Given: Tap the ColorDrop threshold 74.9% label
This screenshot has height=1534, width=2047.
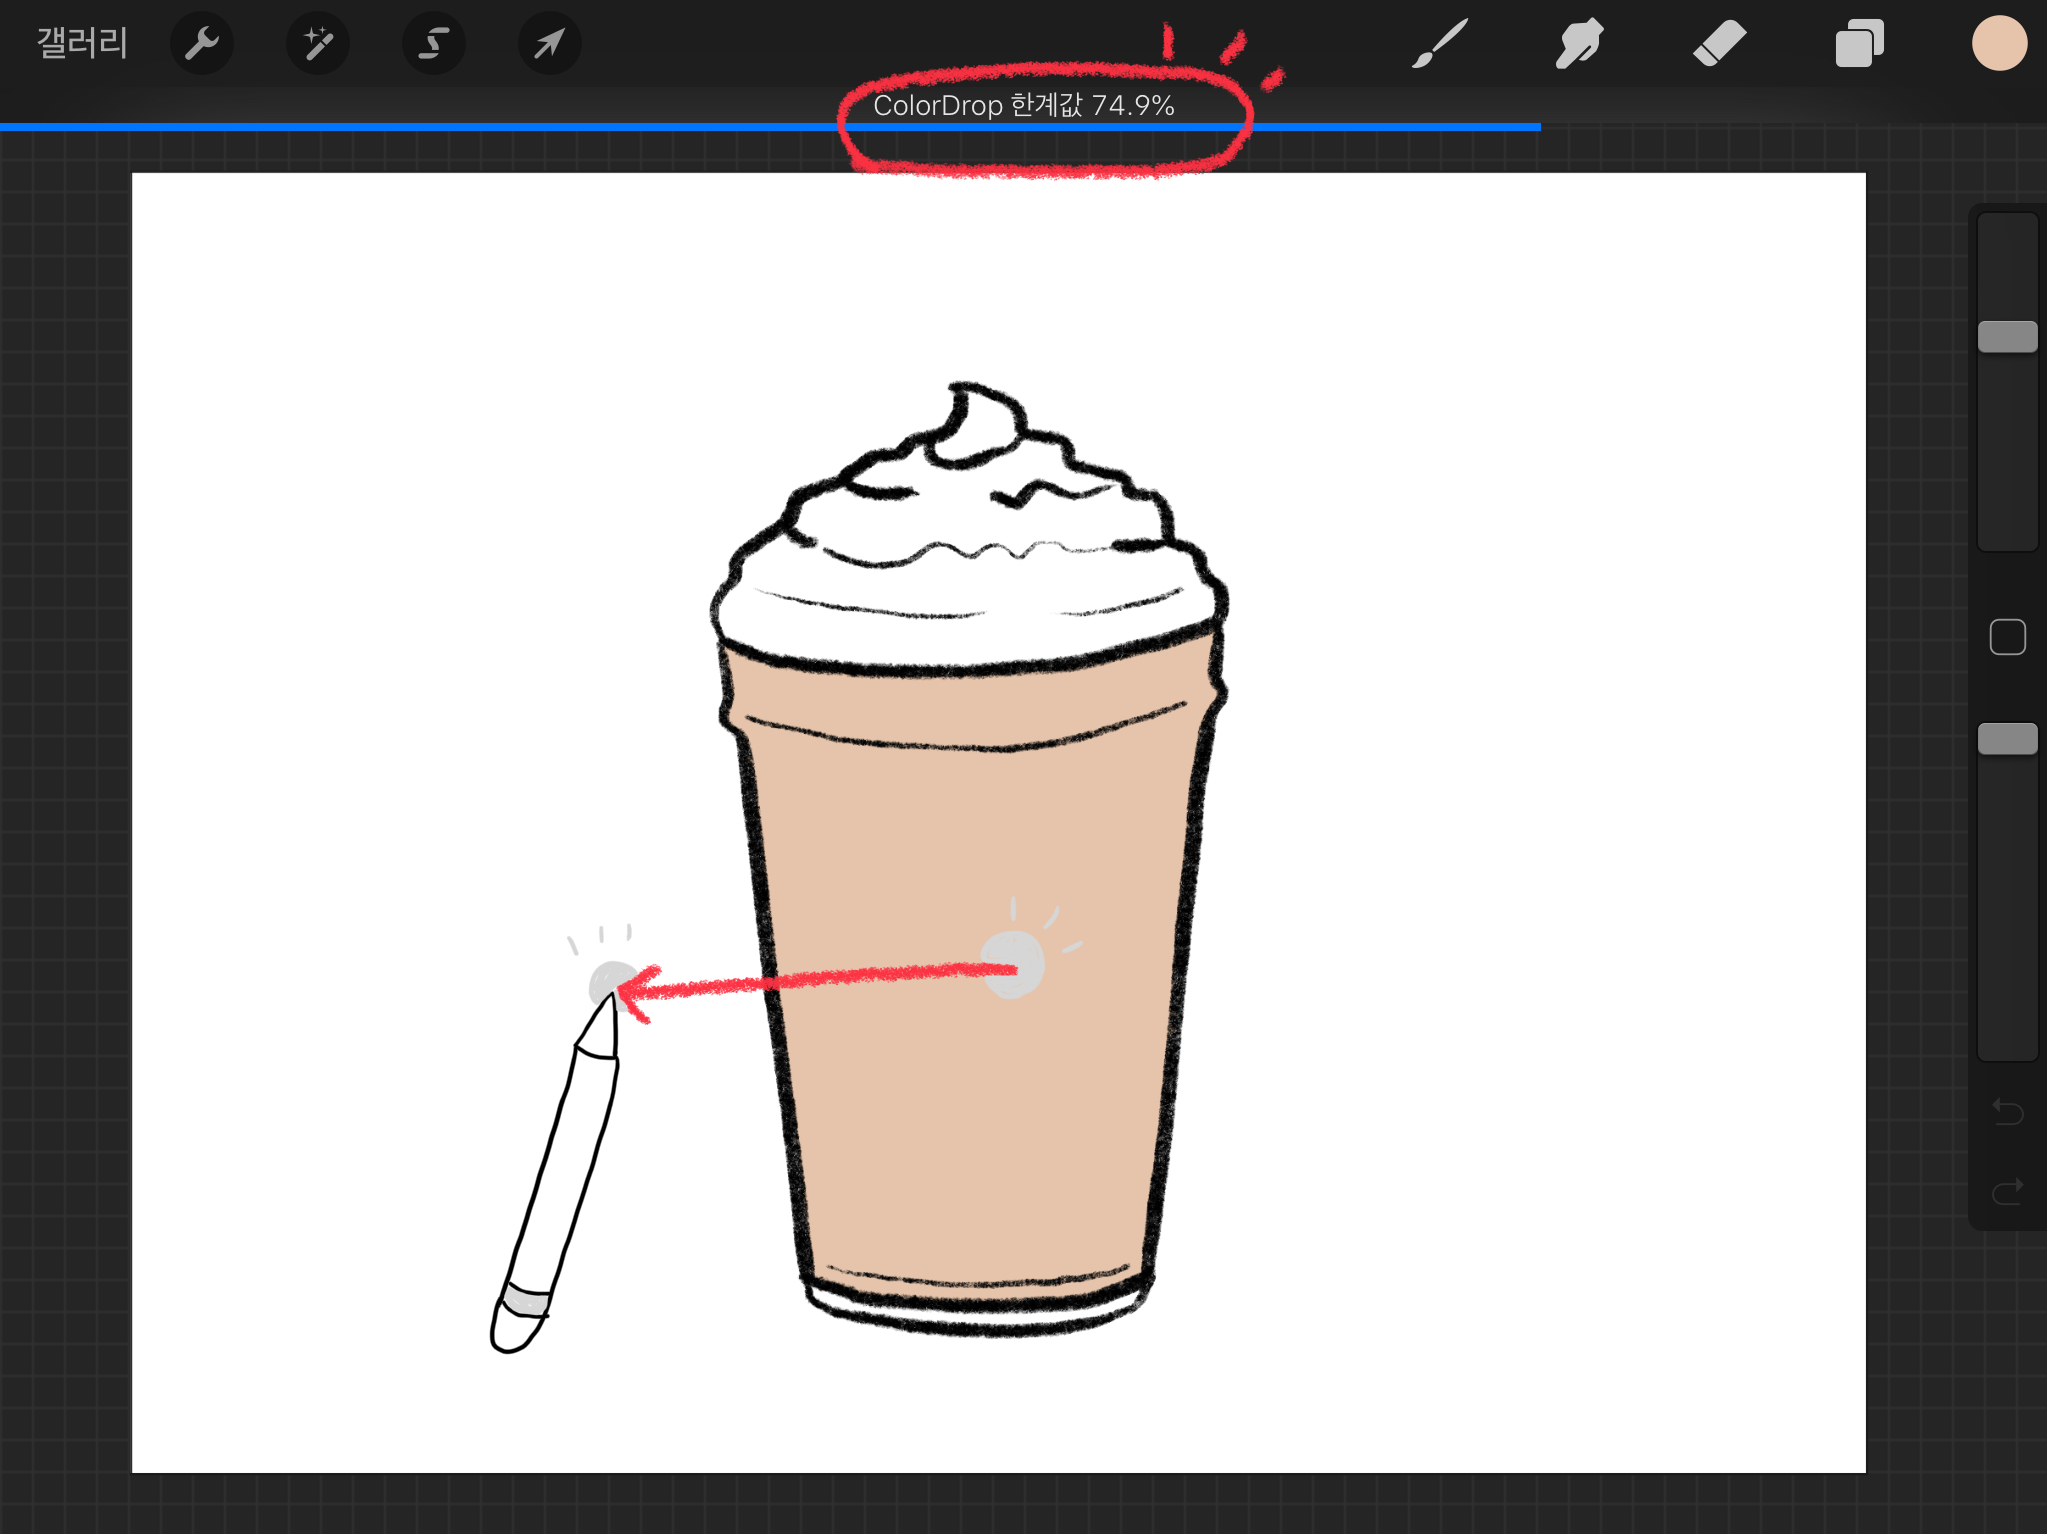Looking at the screenshot, I should click(x=1023, y=105).
